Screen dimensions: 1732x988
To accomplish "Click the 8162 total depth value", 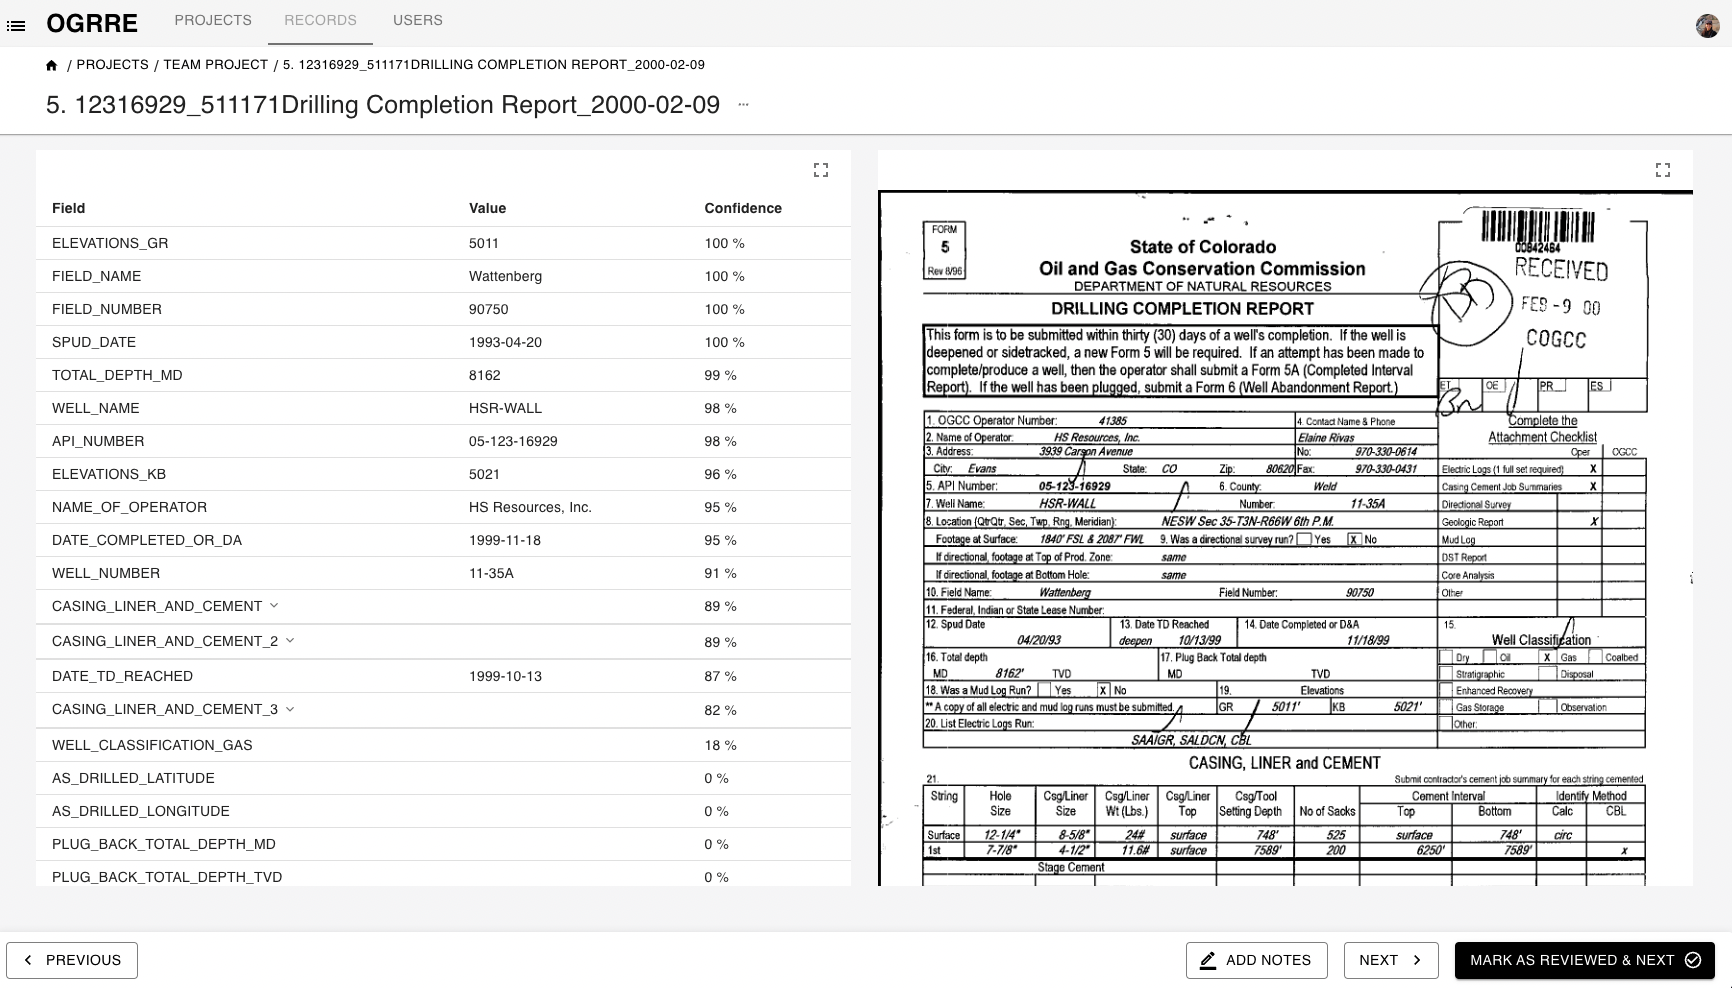I will 485,375.
